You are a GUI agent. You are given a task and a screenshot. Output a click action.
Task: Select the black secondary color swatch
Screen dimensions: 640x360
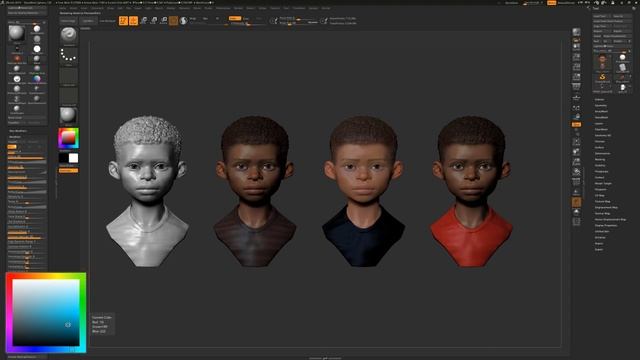[63, 158]
